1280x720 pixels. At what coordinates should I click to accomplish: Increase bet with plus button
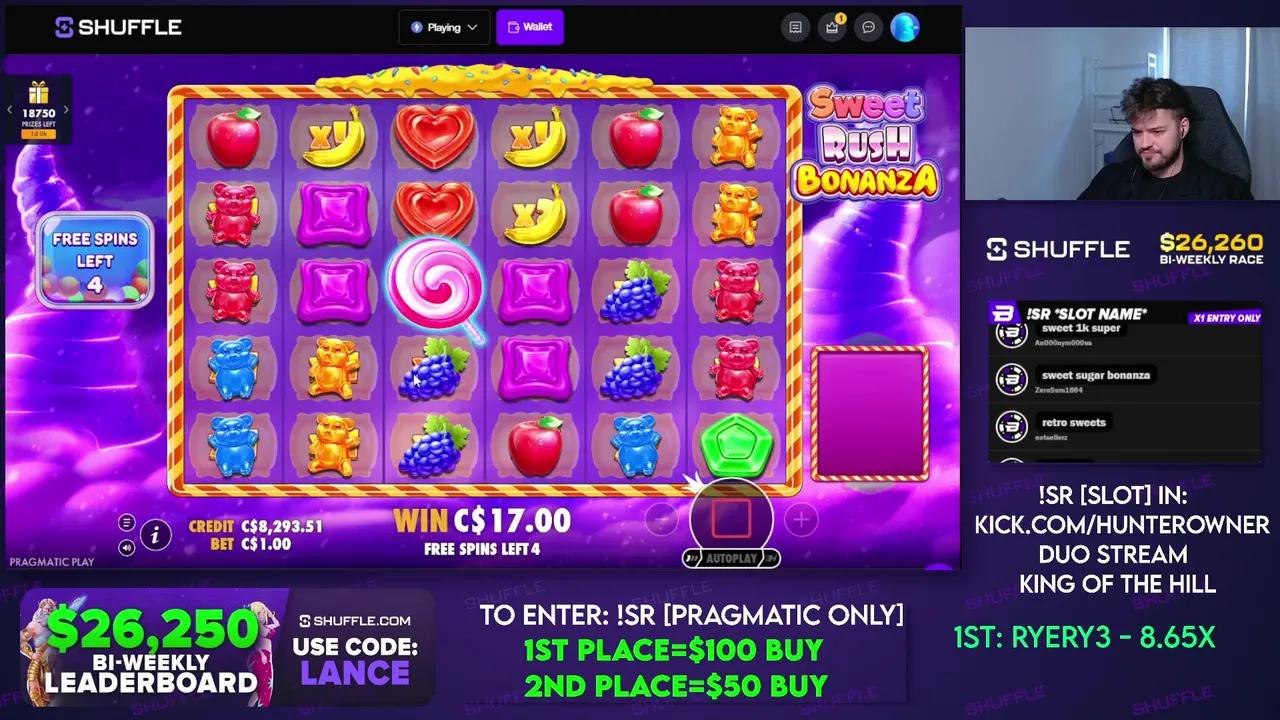click(x=801, y=519)
